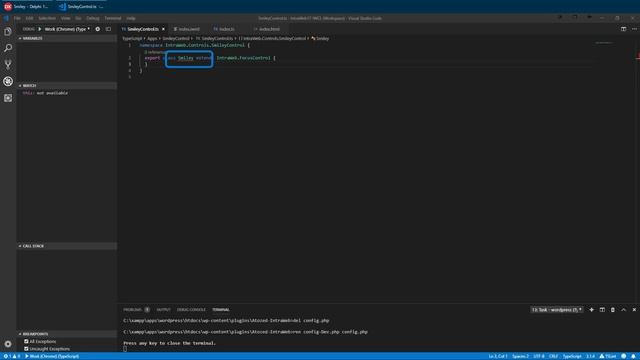Switch to the Problems panel tab
The image size is (640, 360).
(x=136, y=310)
